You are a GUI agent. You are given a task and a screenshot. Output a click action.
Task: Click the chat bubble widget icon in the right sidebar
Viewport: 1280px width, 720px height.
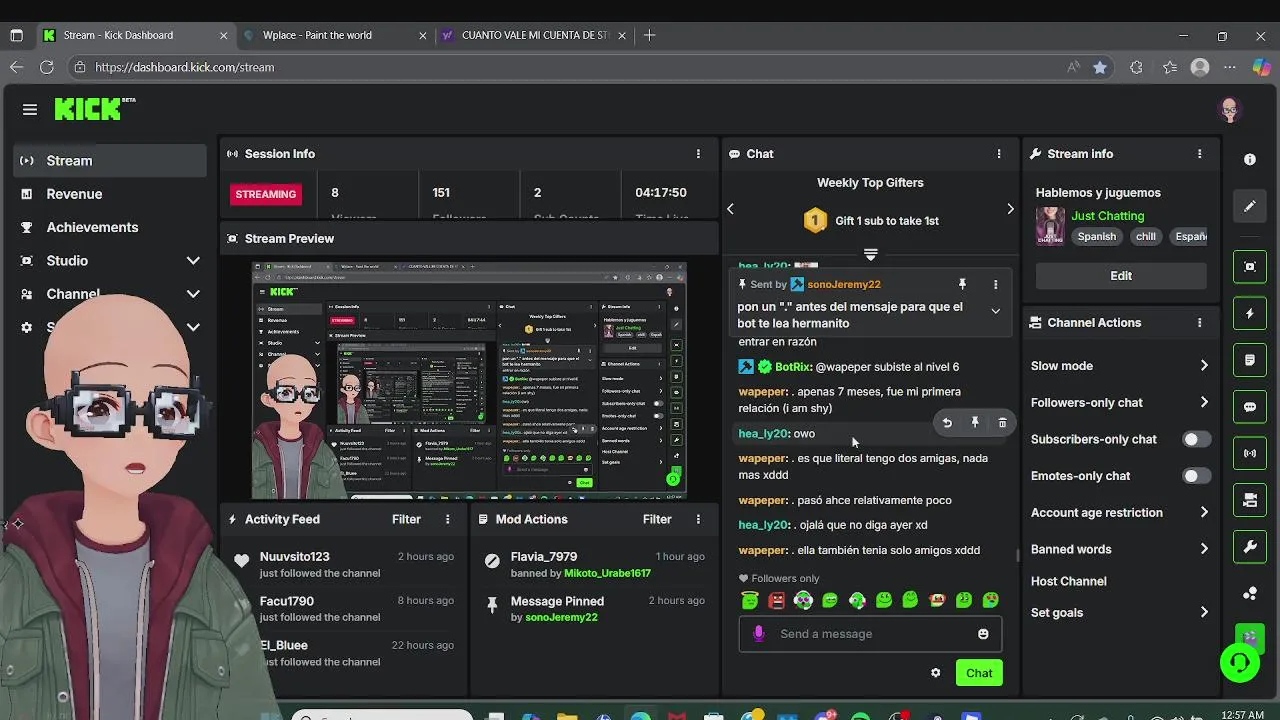[1250, 407]
